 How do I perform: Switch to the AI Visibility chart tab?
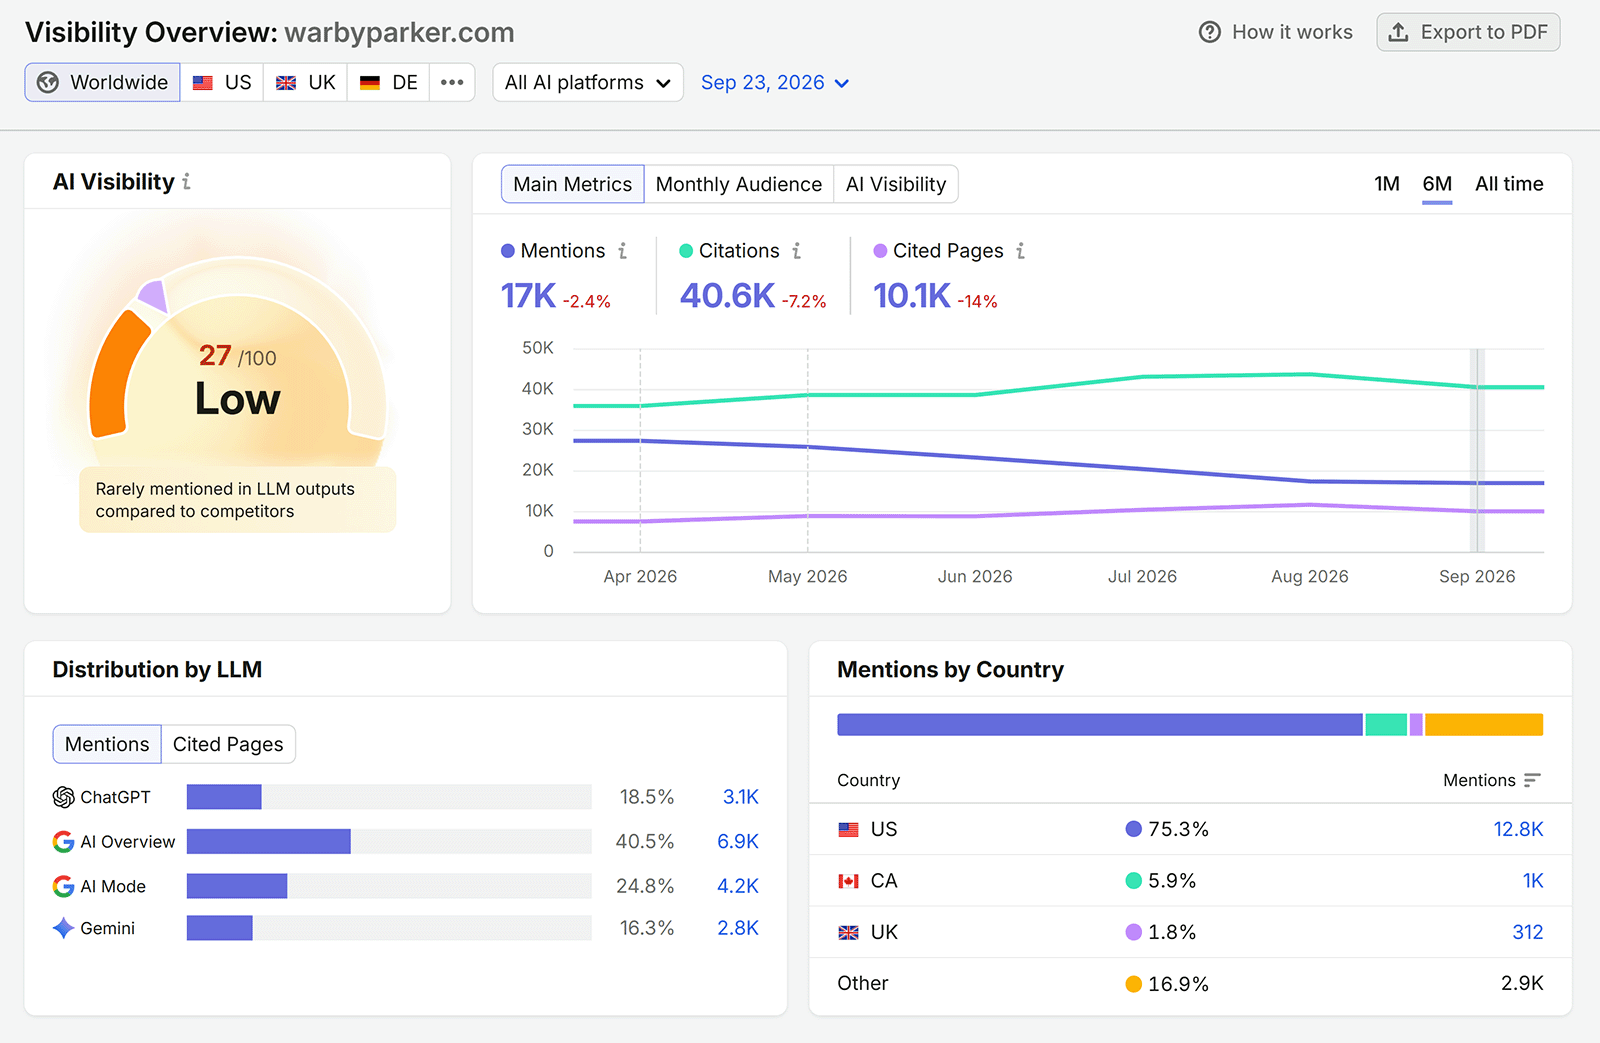coord(896,184)
